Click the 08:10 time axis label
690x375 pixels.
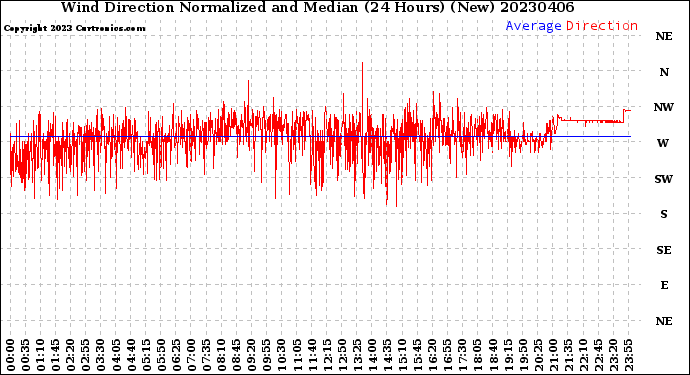[x=221, y=355]
